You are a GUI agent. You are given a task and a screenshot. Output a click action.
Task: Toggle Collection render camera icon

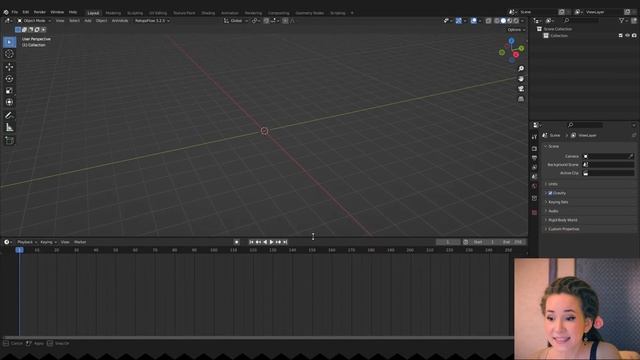[x=634, y=36]
